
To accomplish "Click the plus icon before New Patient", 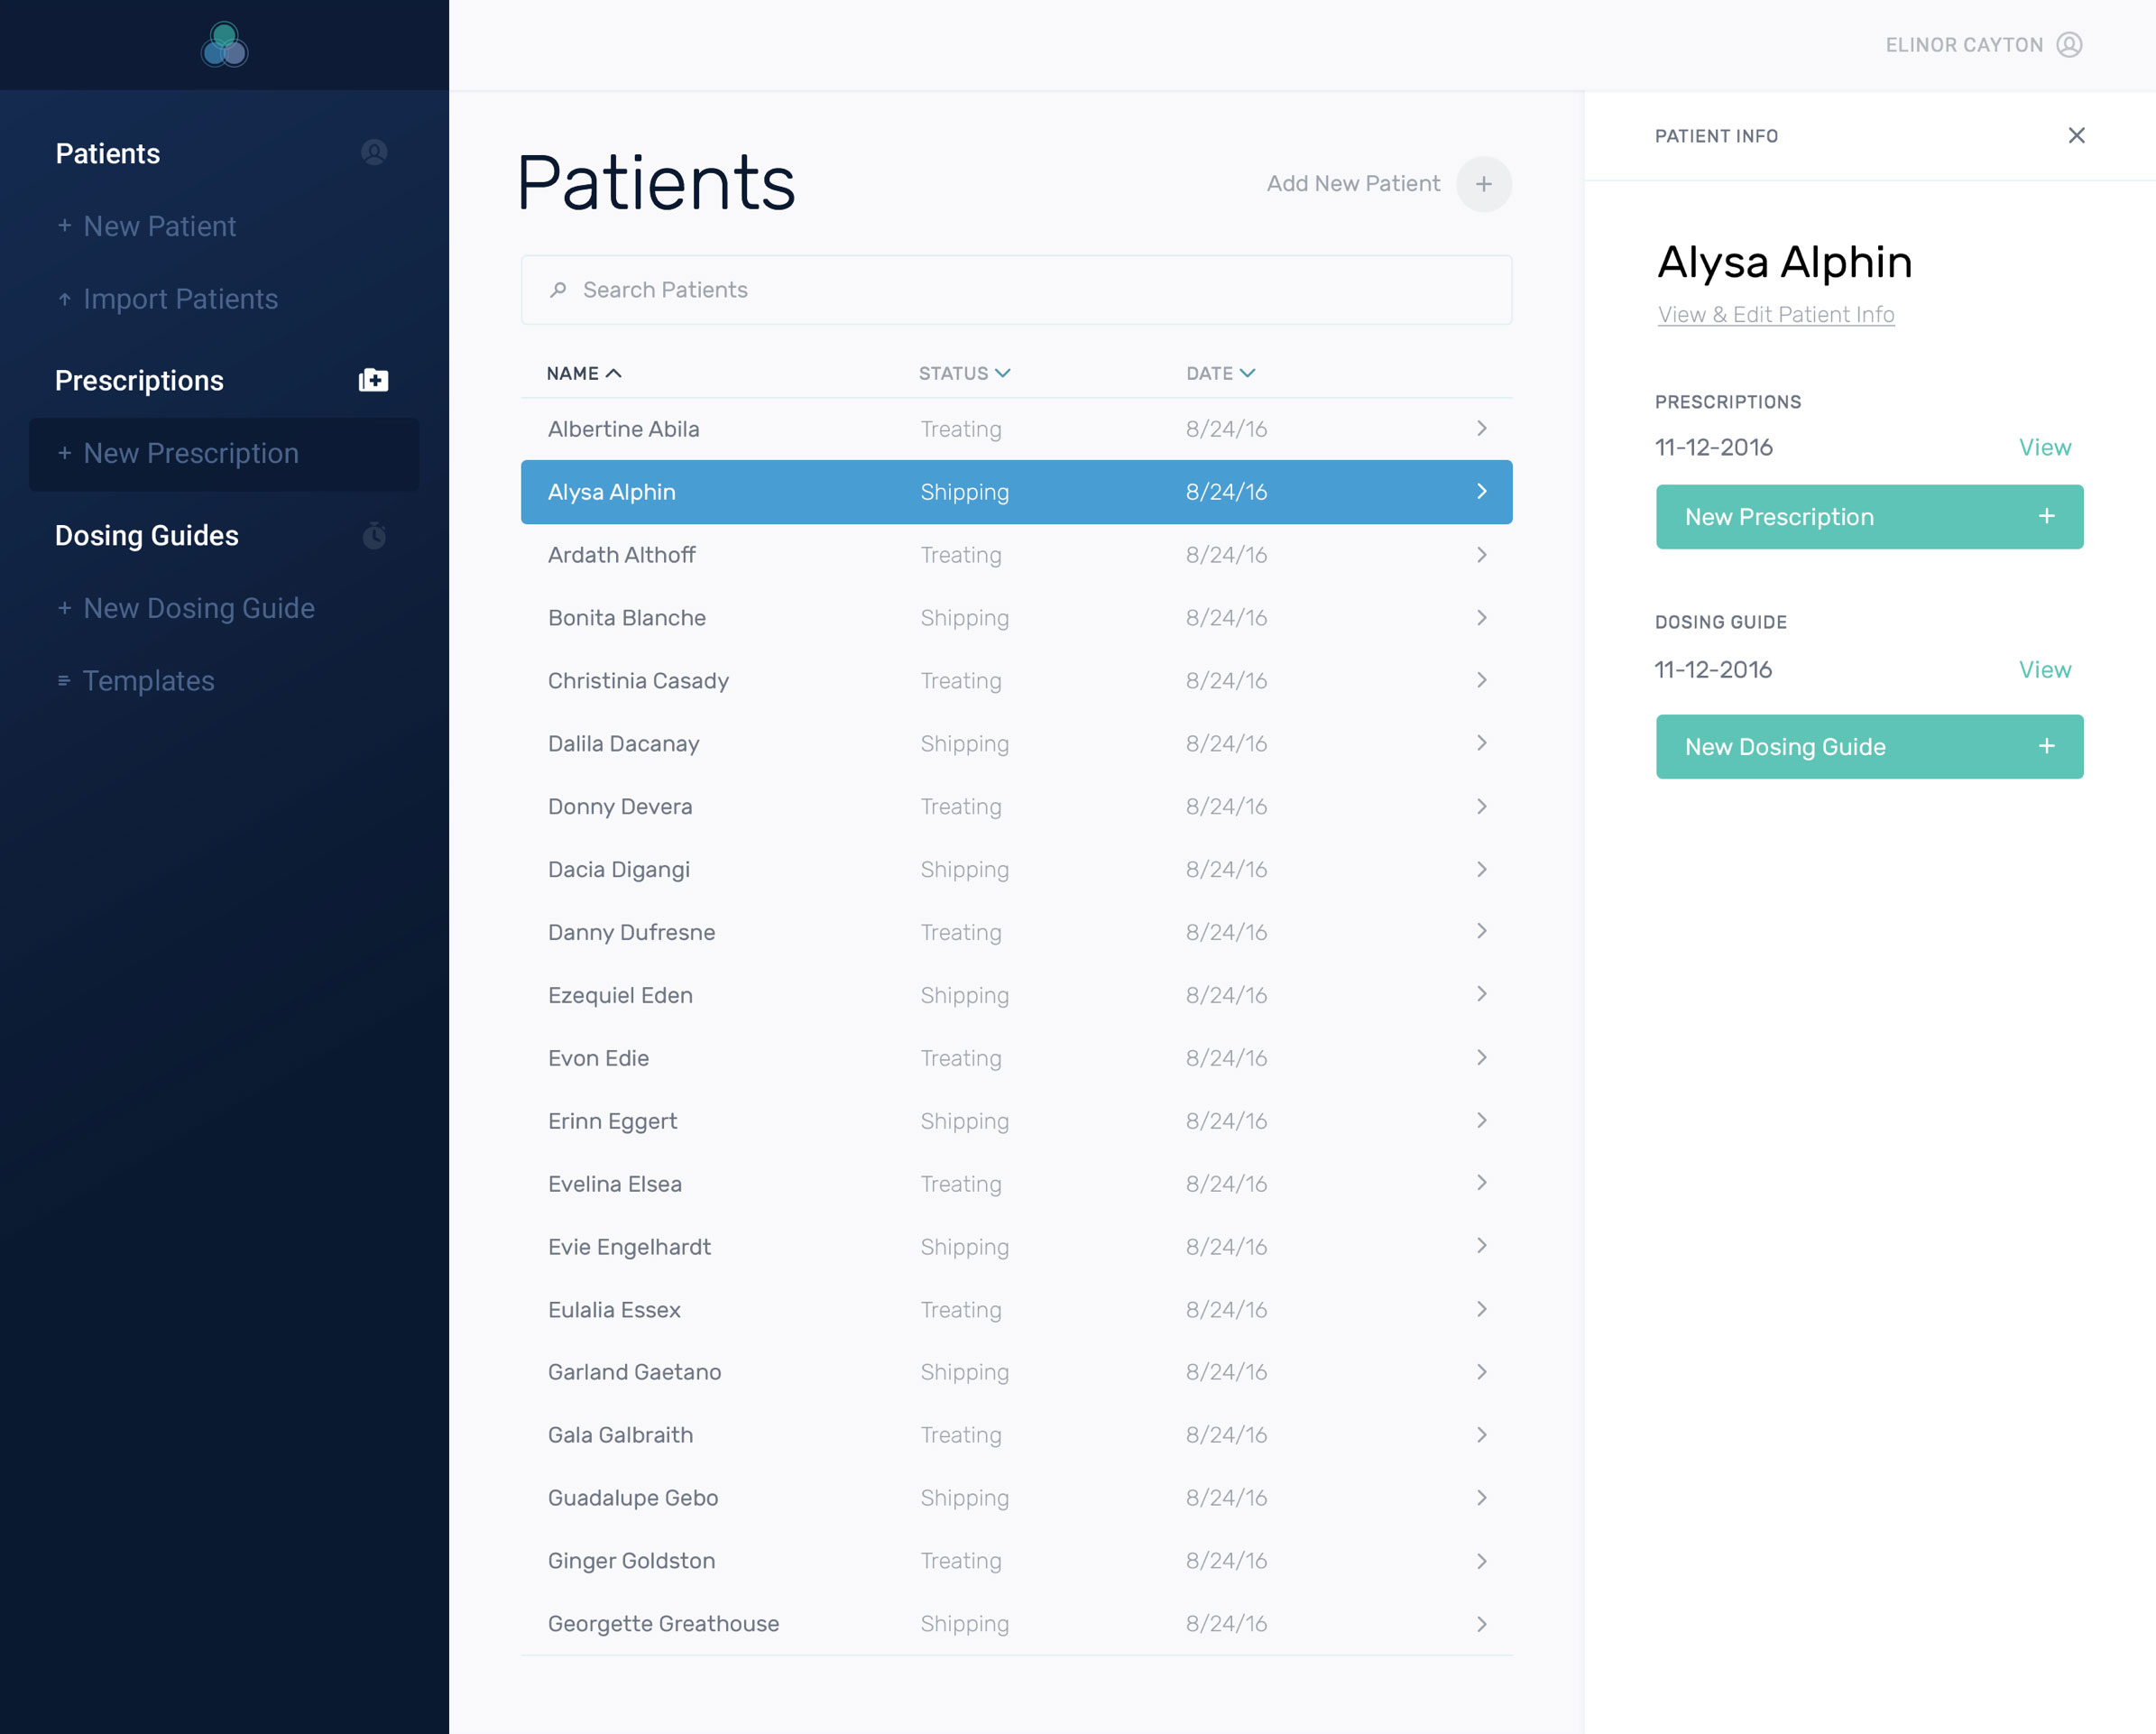I will coord(64,226).
